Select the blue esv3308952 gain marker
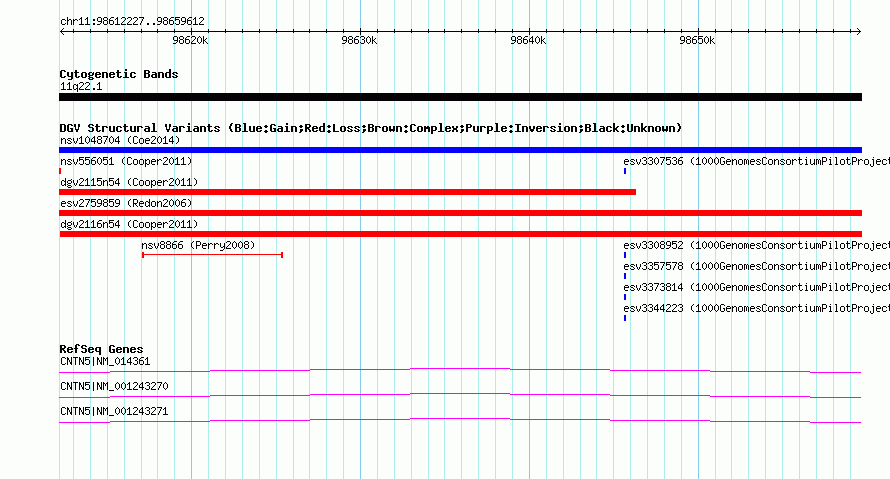Image resolution: width=890 pixels, height=479 pixels. (625, 255)
